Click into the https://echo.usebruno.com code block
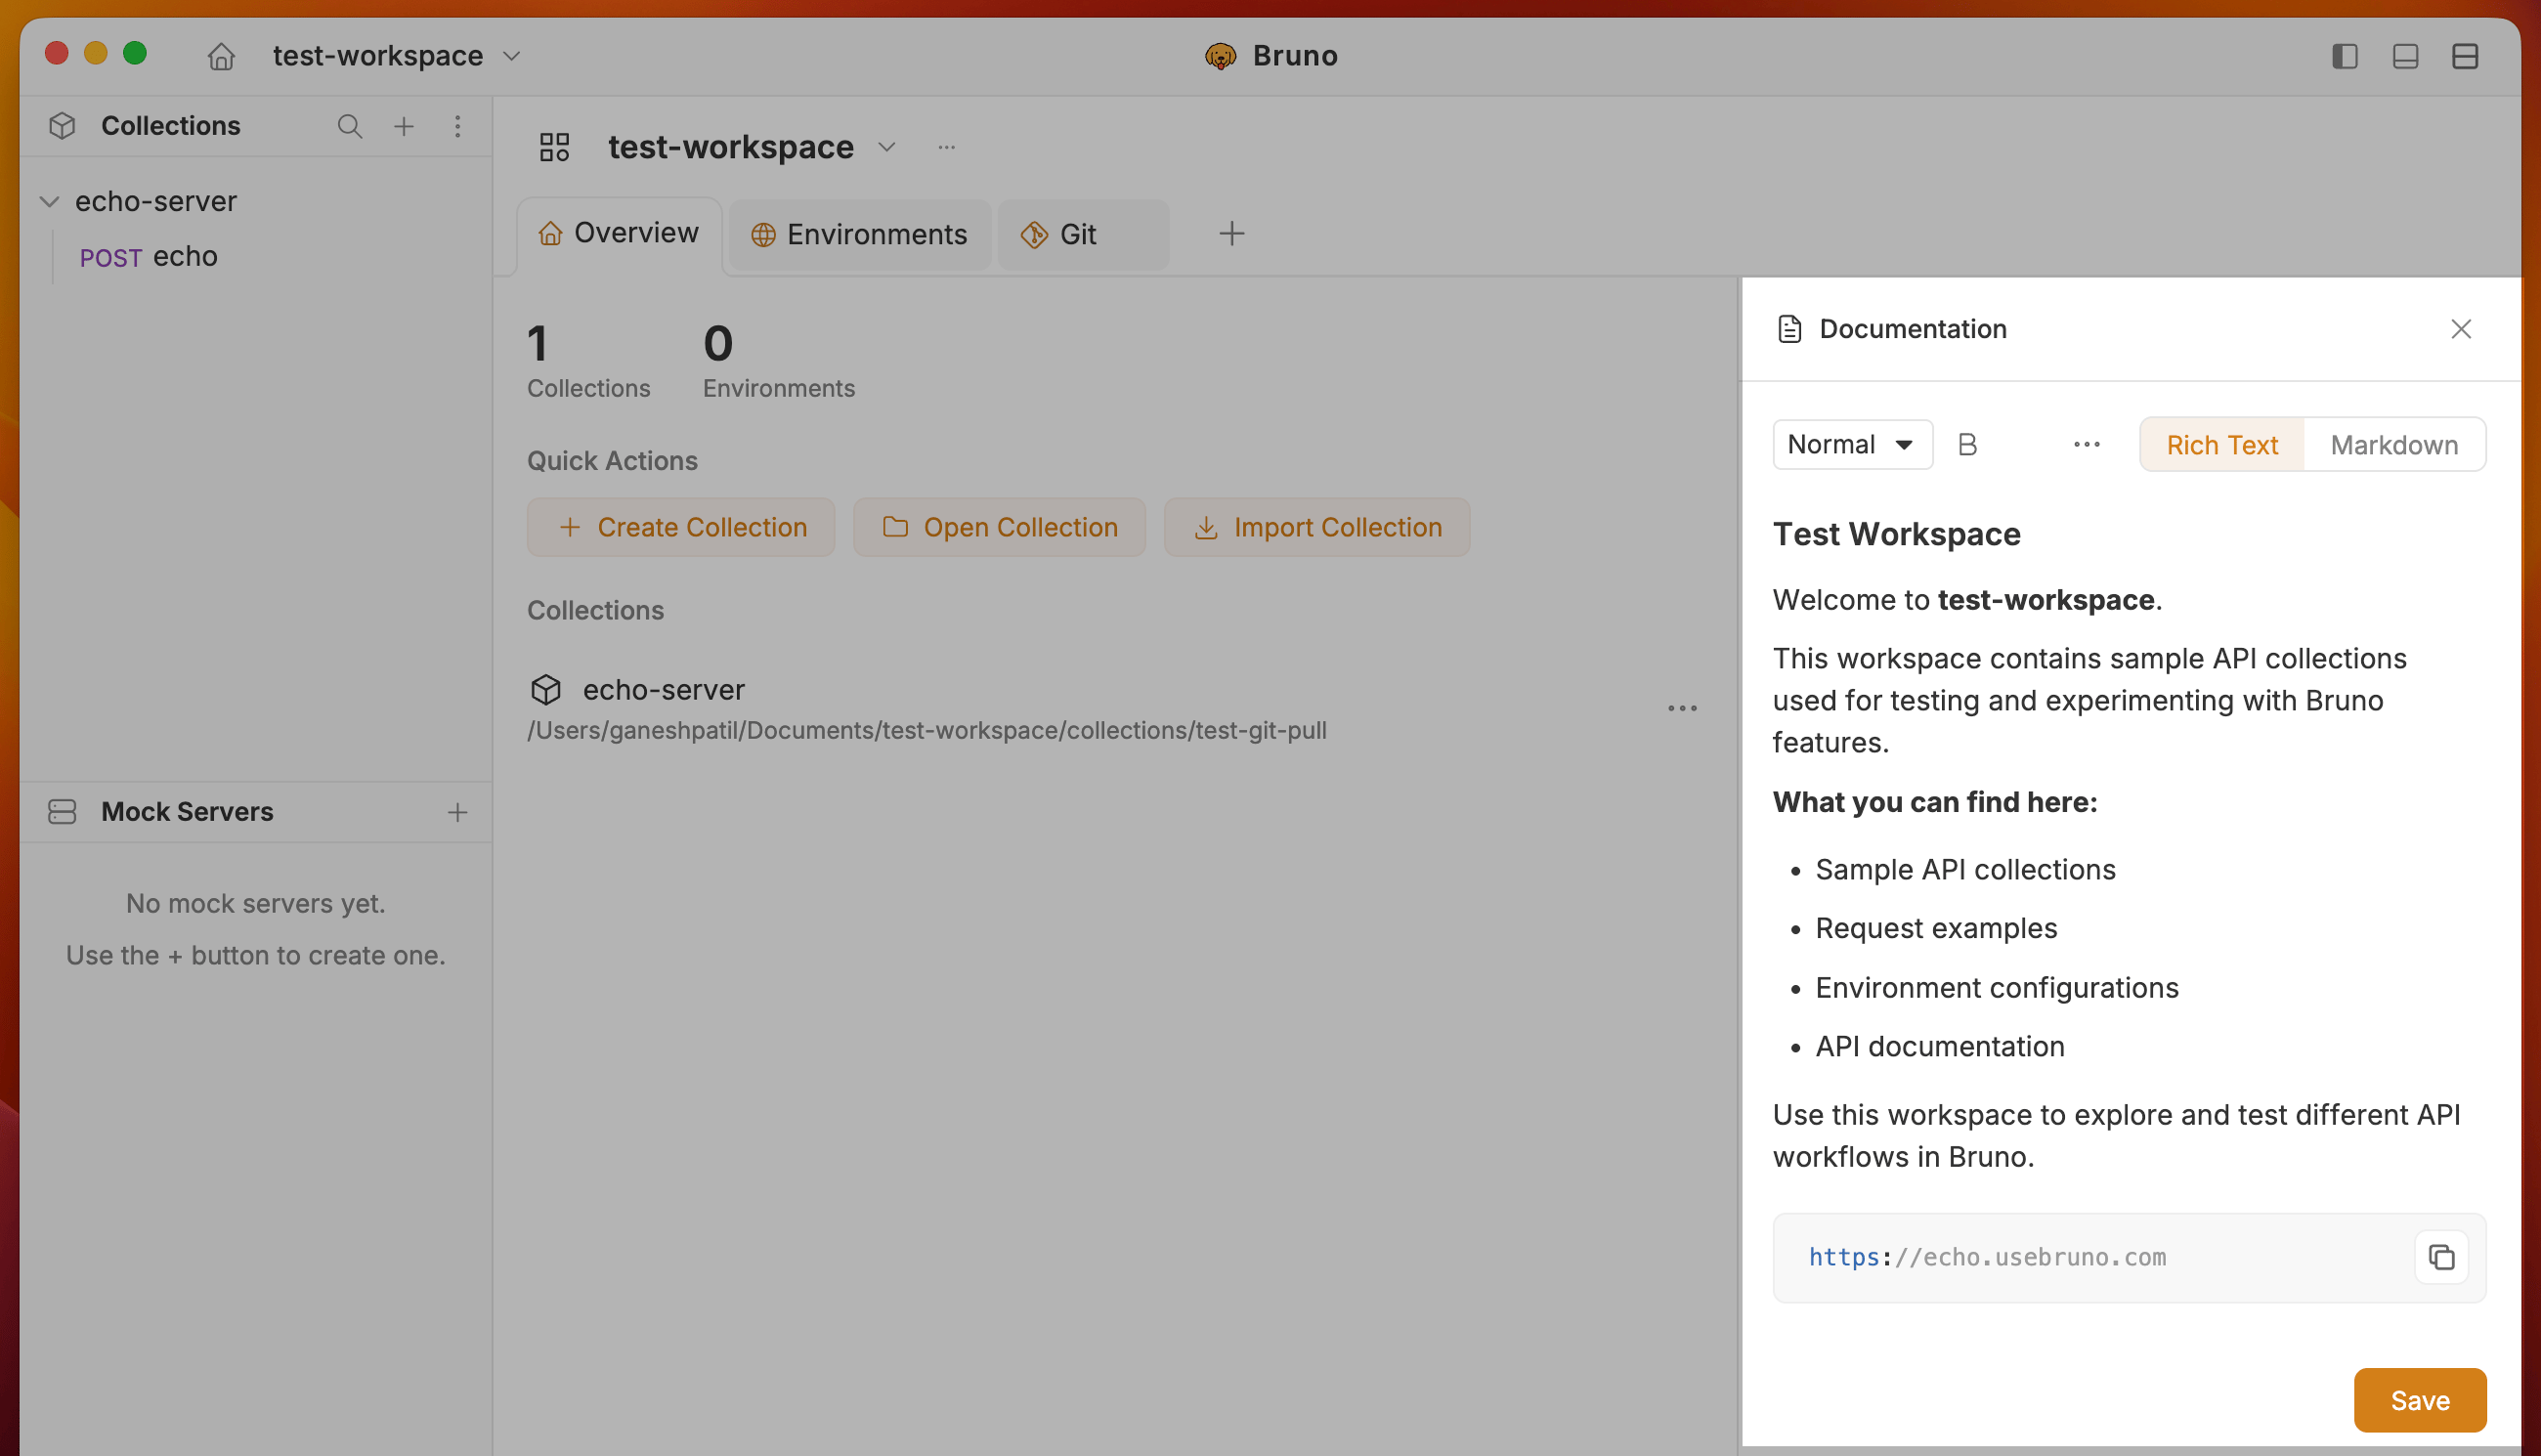 click(x=1987, y=1257)
